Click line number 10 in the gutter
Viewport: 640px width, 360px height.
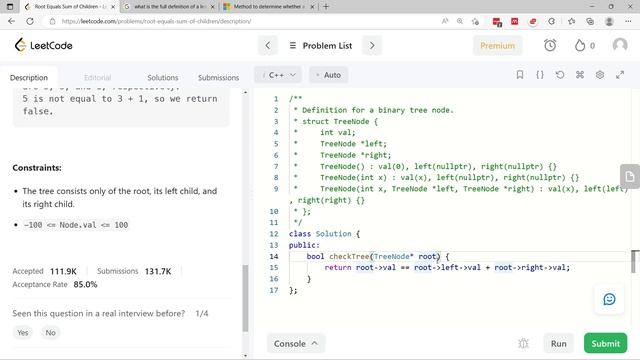274,211
